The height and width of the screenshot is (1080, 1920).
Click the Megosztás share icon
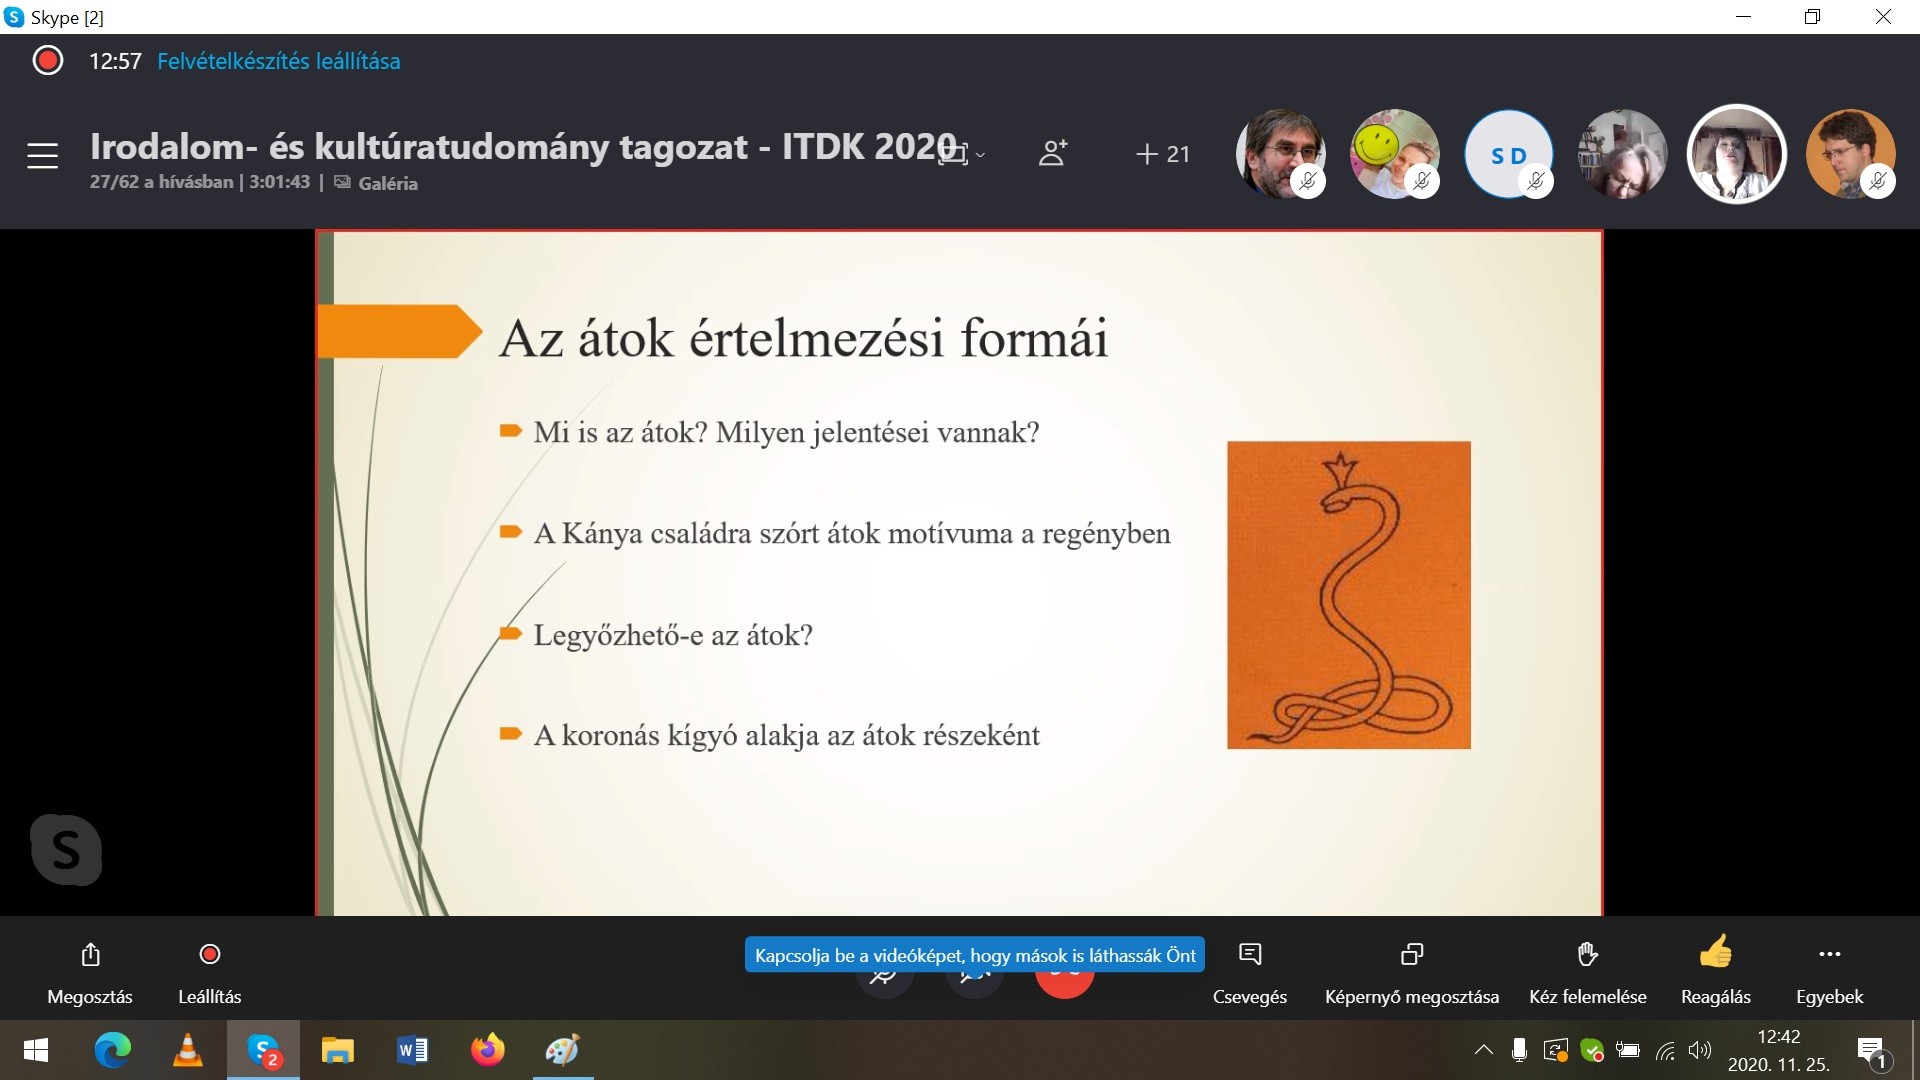tap(90, 955)
